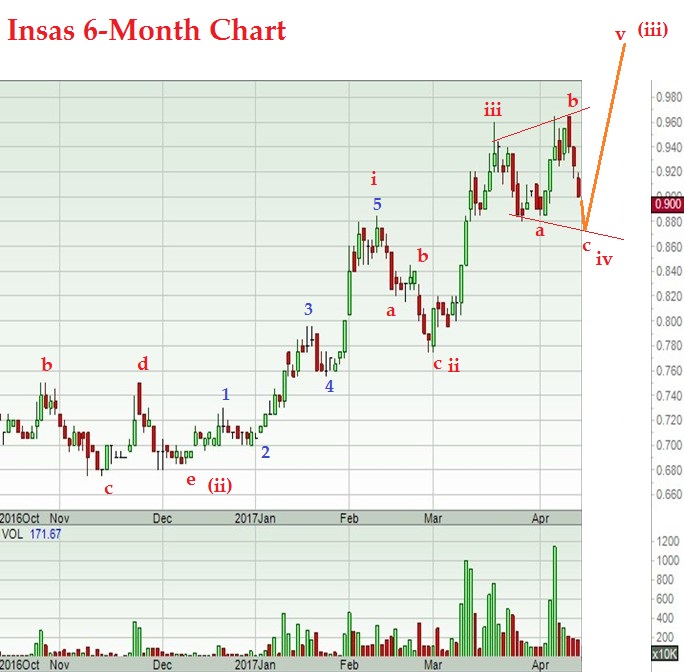Click the 0.960 price axis value

coord(669,122)
